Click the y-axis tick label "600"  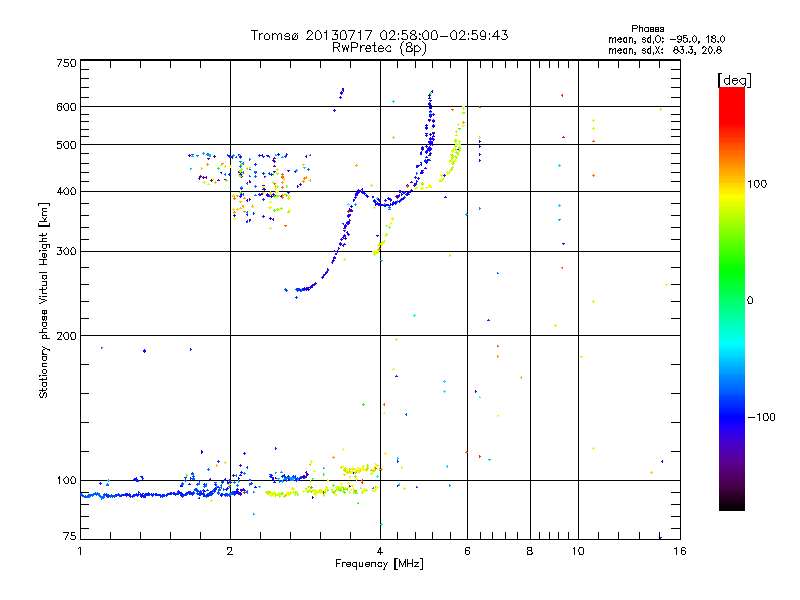pyautogui.click(x=67, y=107)
